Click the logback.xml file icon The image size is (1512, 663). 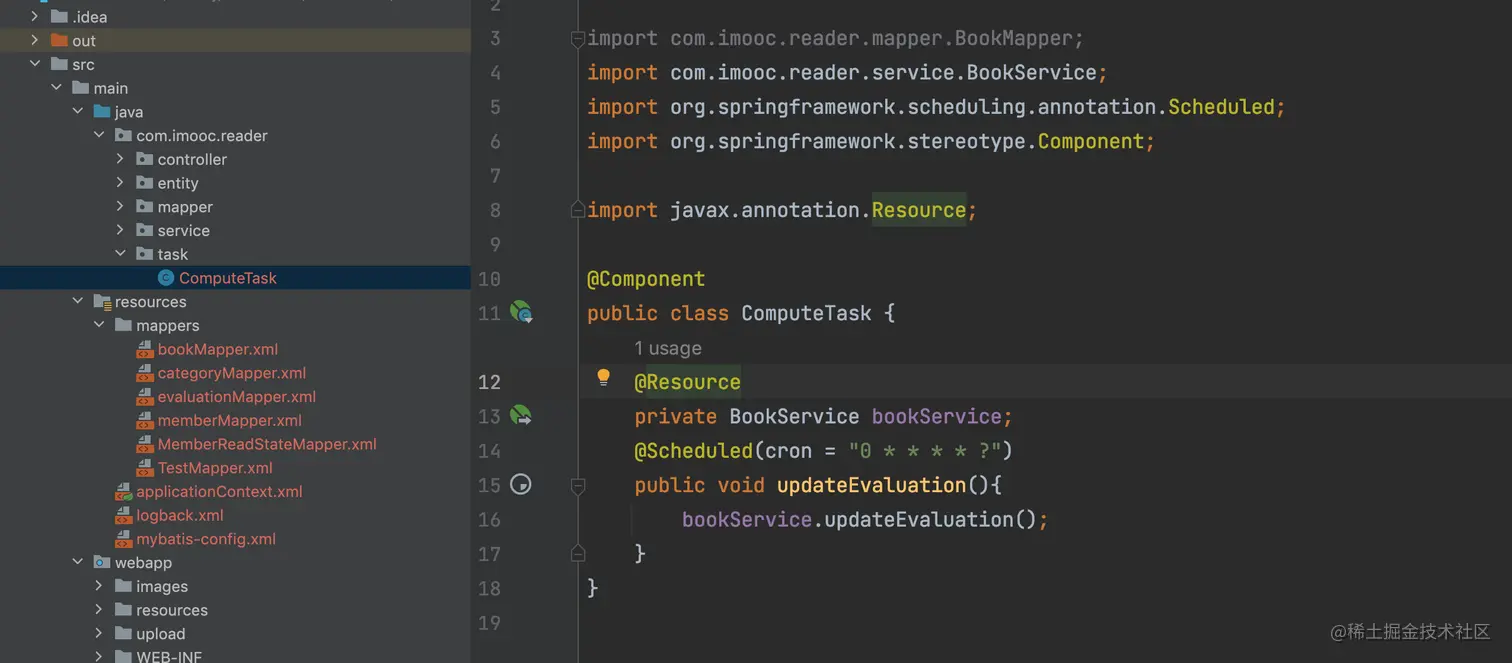click(x=123, y=515)
